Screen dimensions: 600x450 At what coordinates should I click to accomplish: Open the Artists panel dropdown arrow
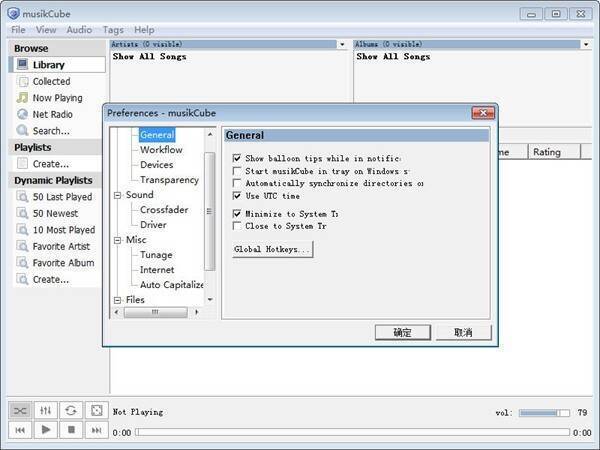point(342,45)
